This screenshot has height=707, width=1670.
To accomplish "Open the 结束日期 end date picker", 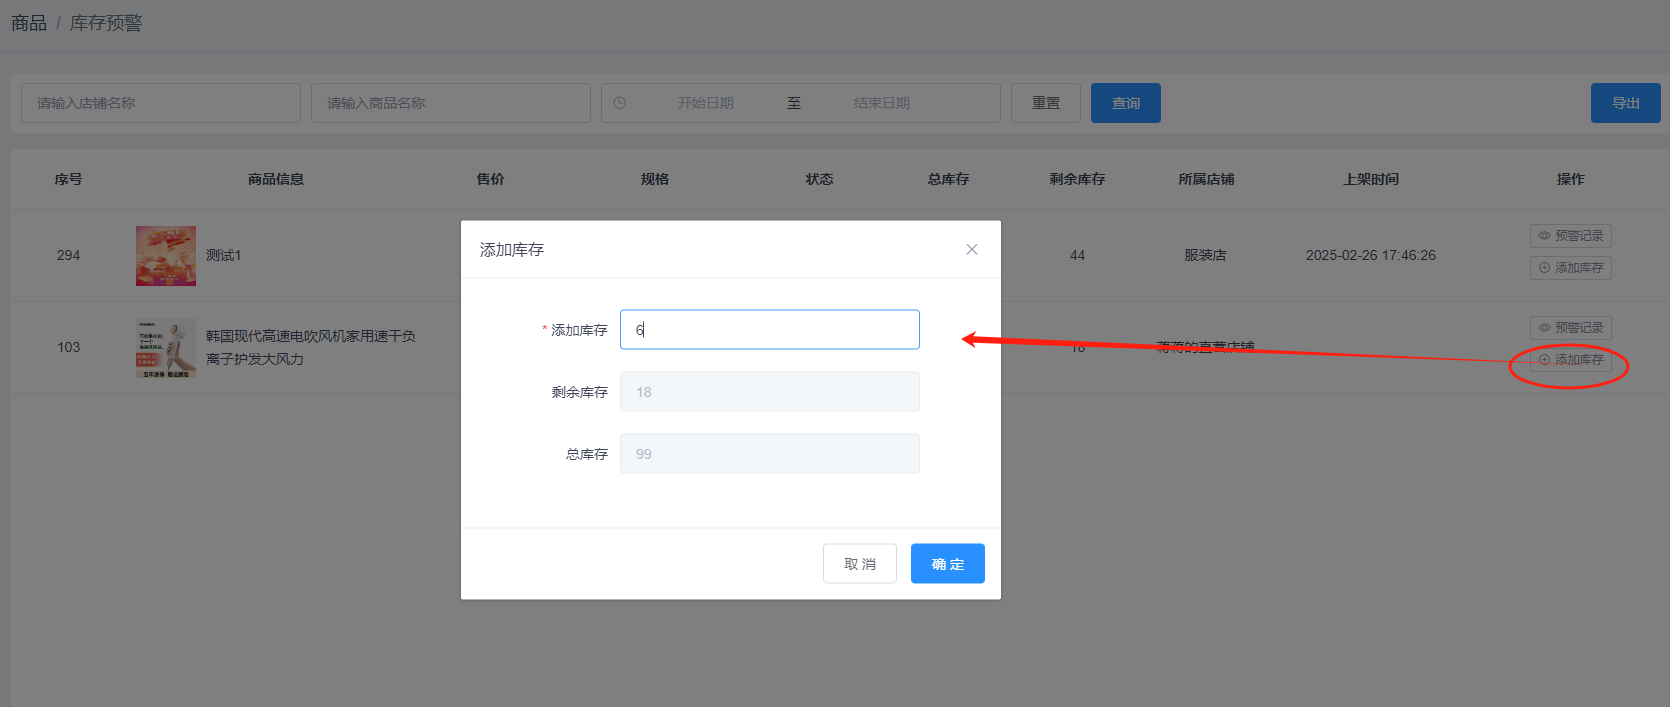I will click(881, 103).
